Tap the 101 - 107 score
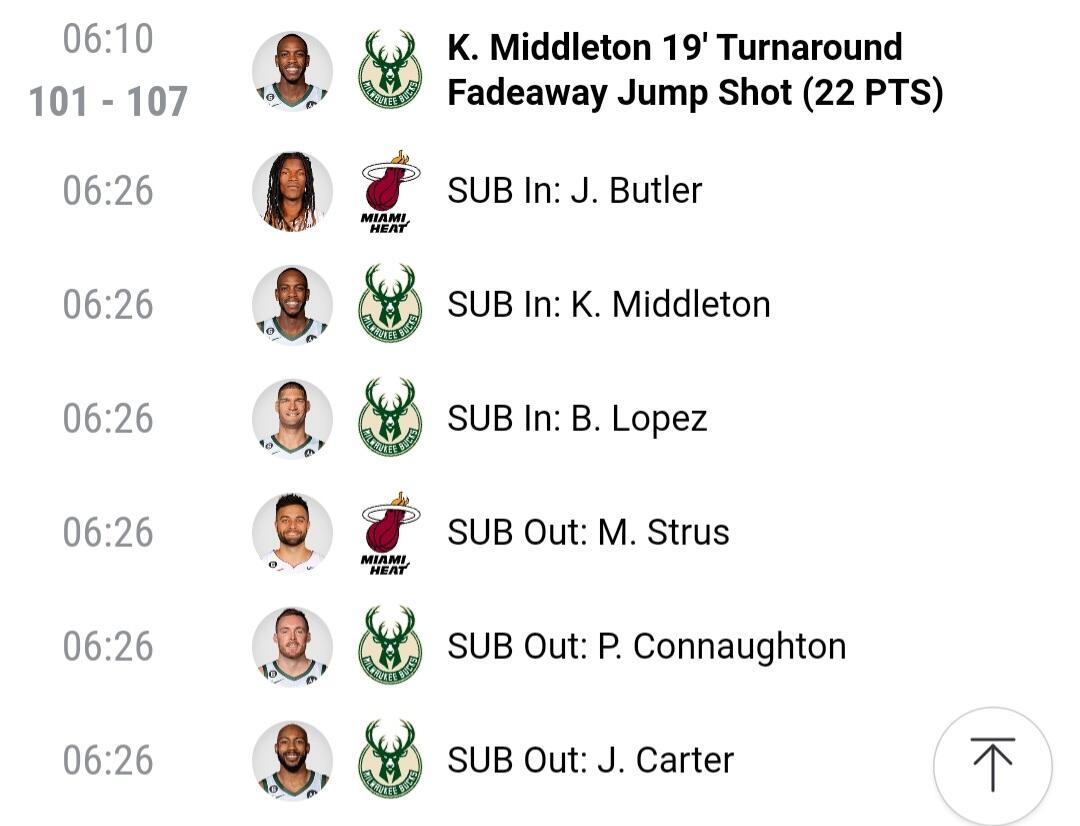 [x=108, y=102]
